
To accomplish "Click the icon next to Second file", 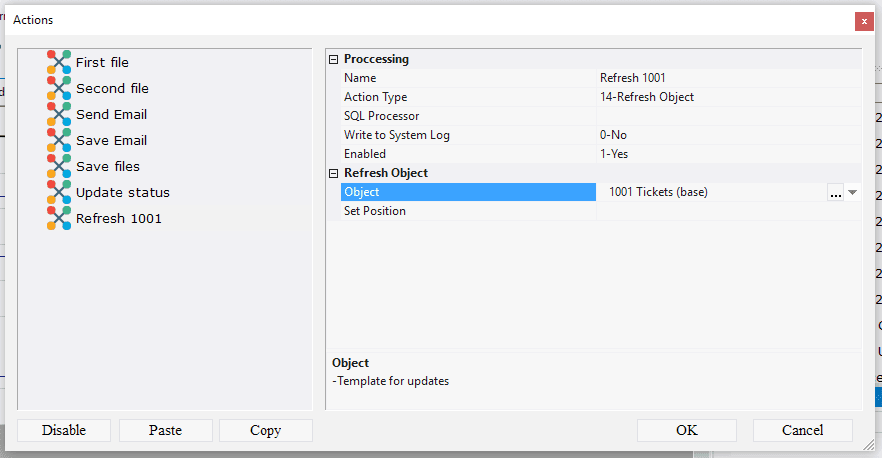I will (60, 88).
